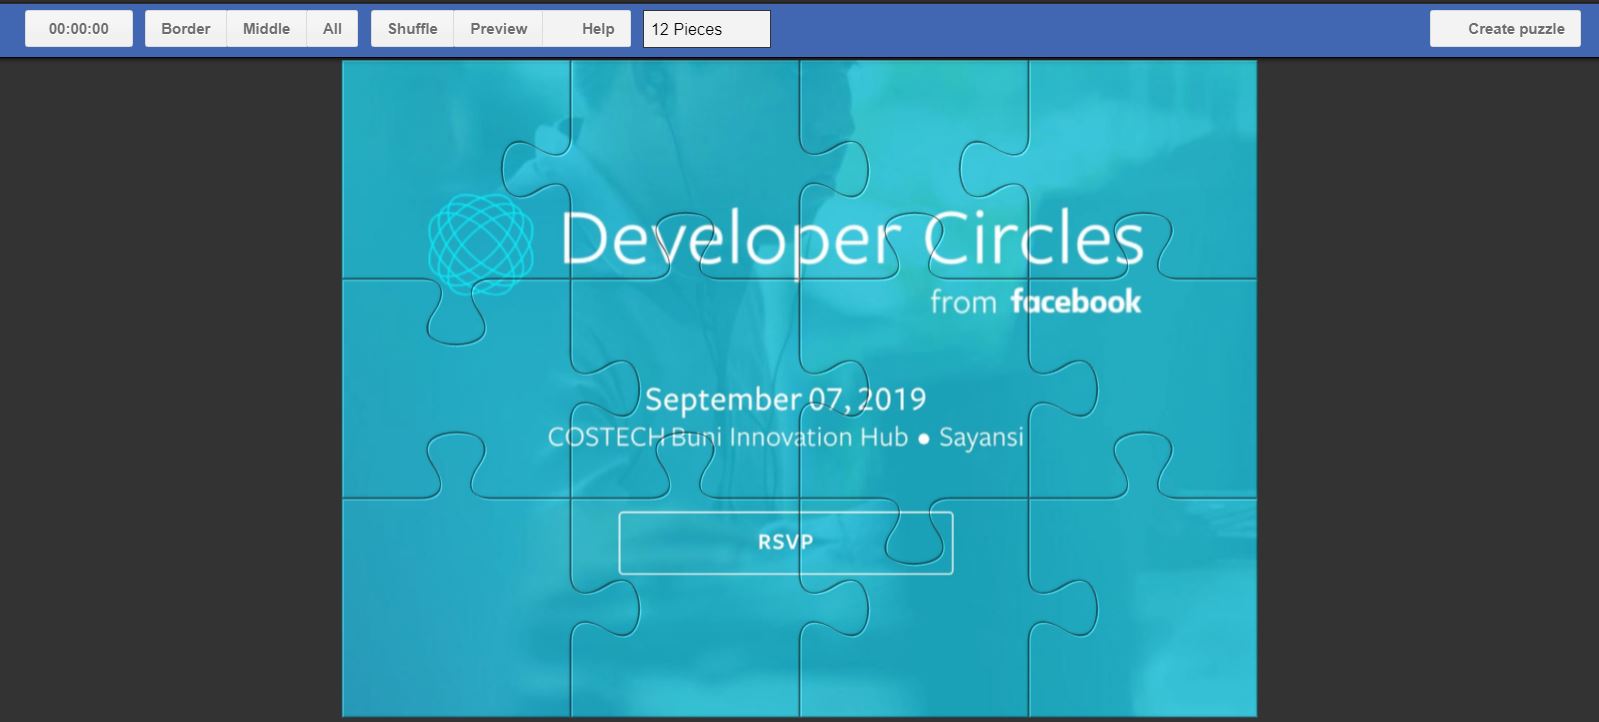Shuffle the puzzle pieces
The image size is (1599, 722).
412,29
